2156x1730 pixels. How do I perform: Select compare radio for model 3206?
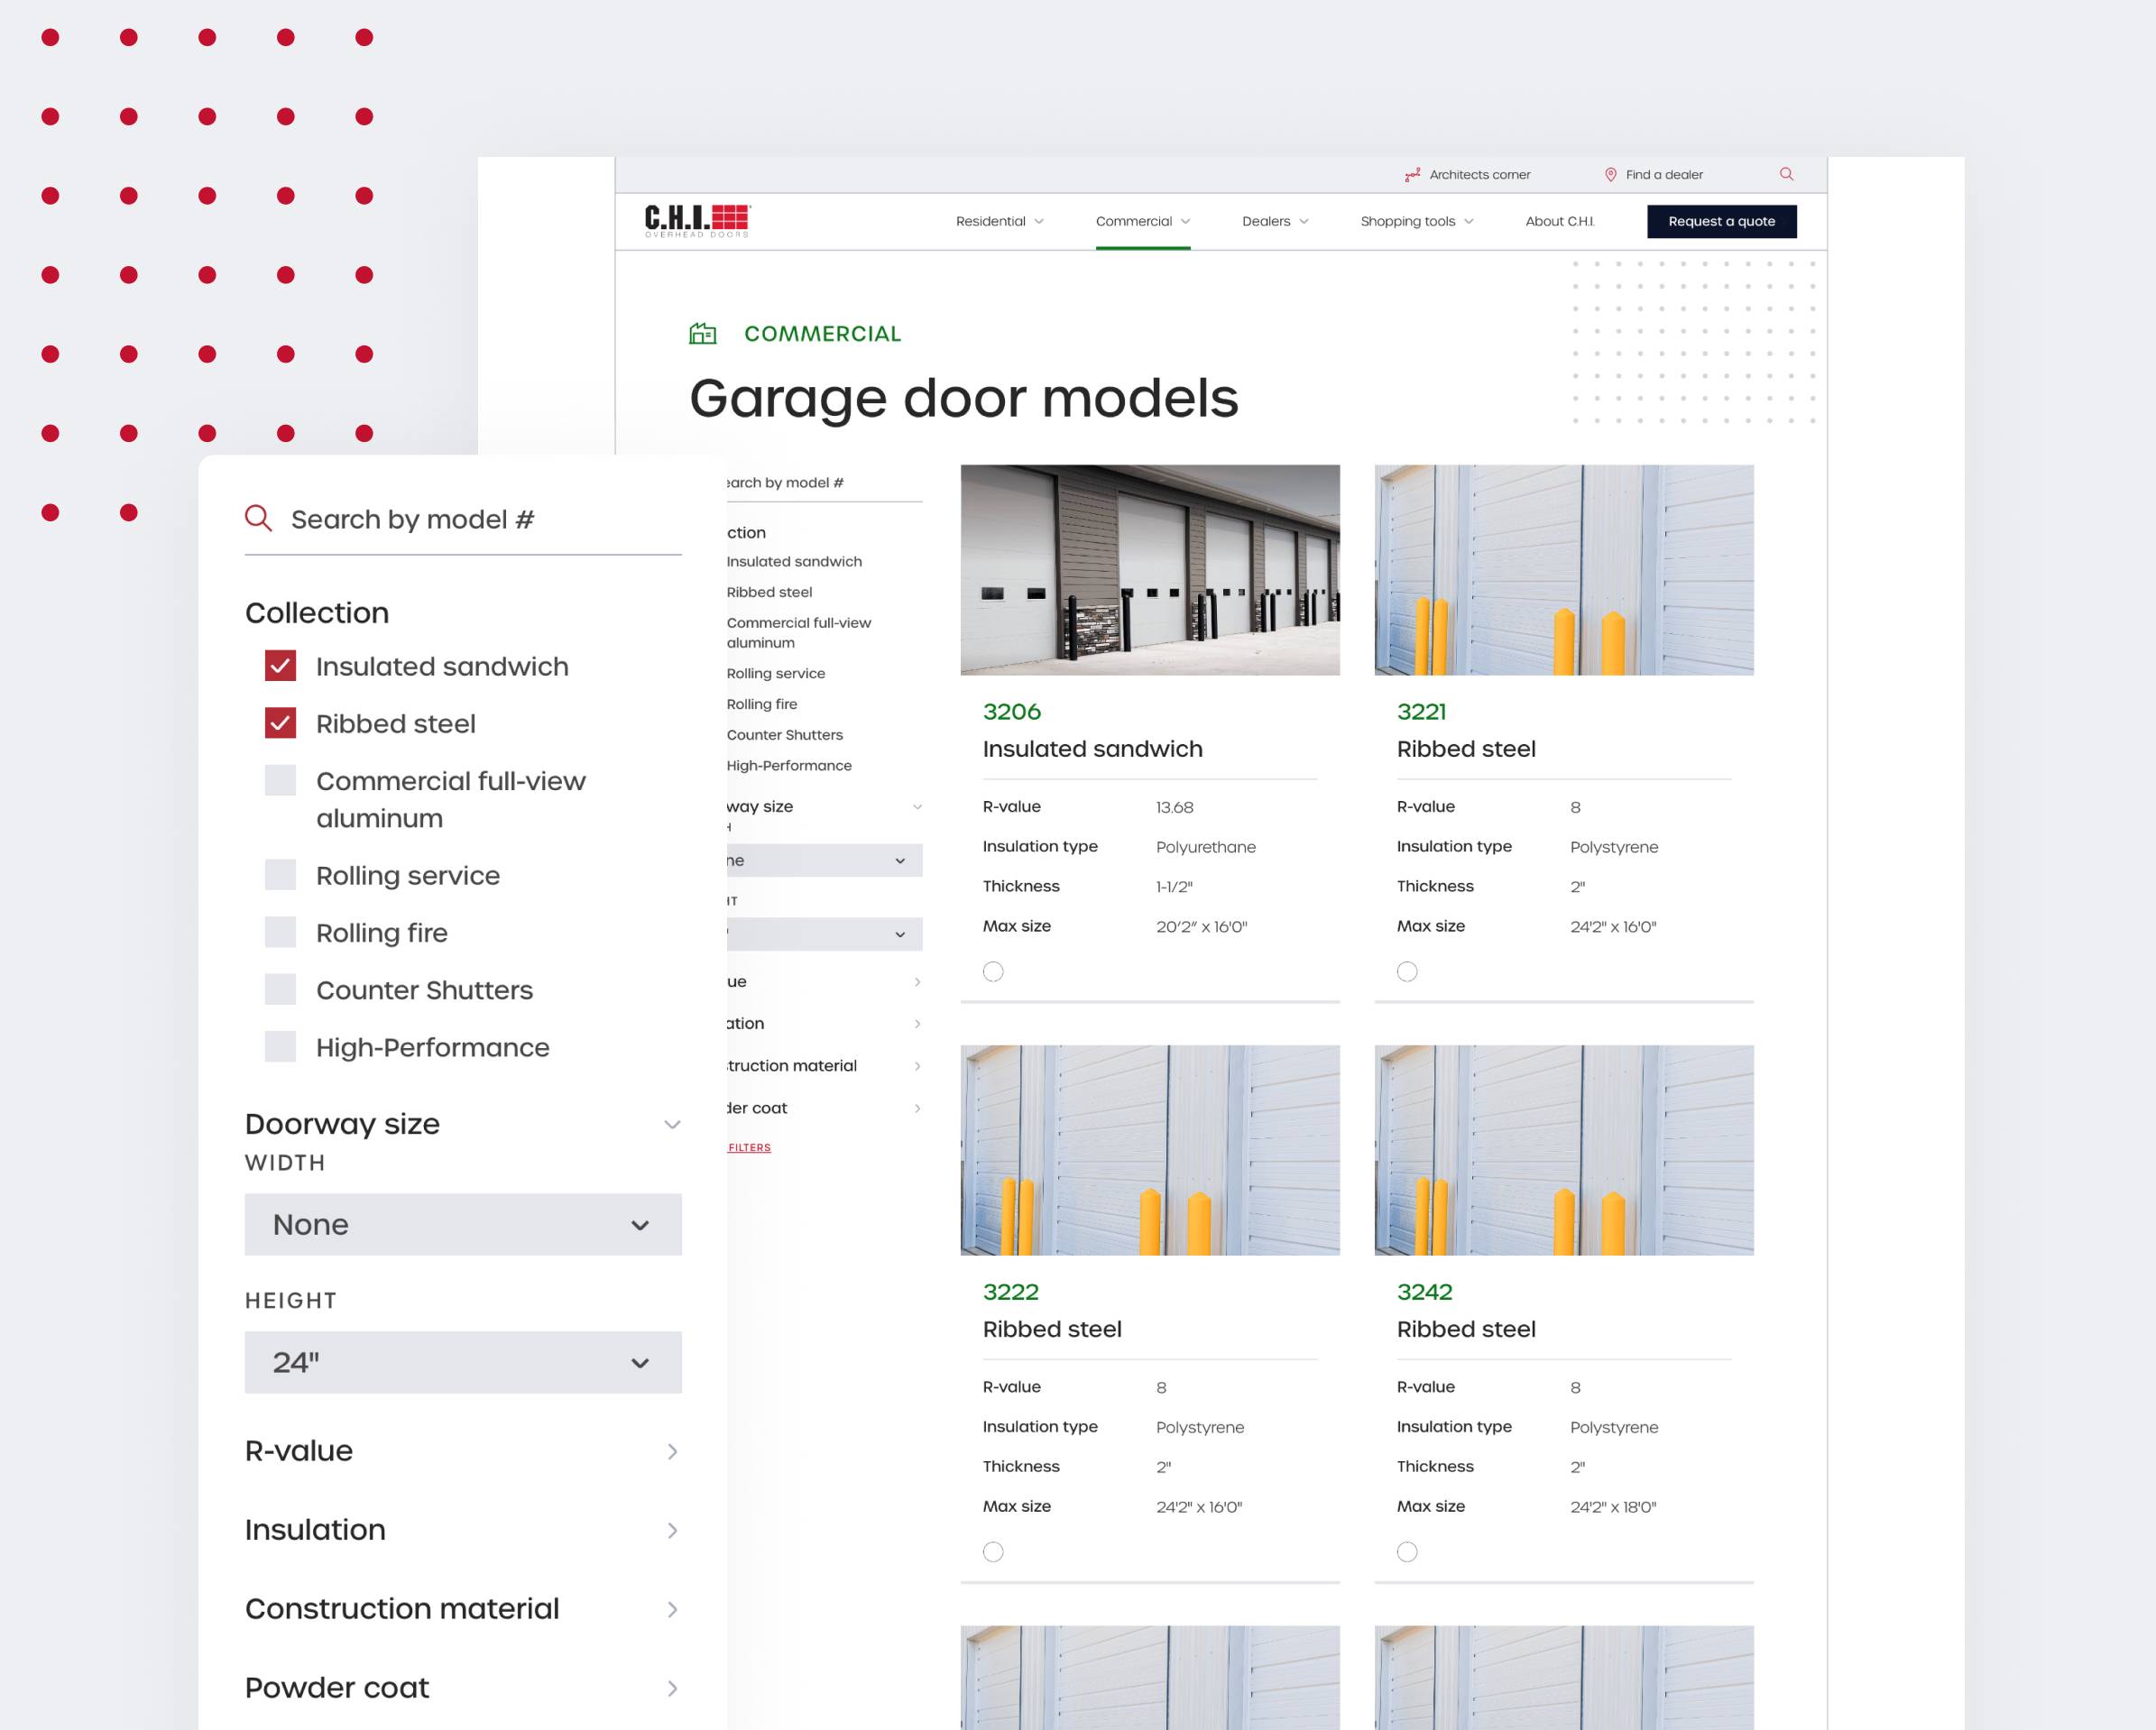(x=993, y=971)
